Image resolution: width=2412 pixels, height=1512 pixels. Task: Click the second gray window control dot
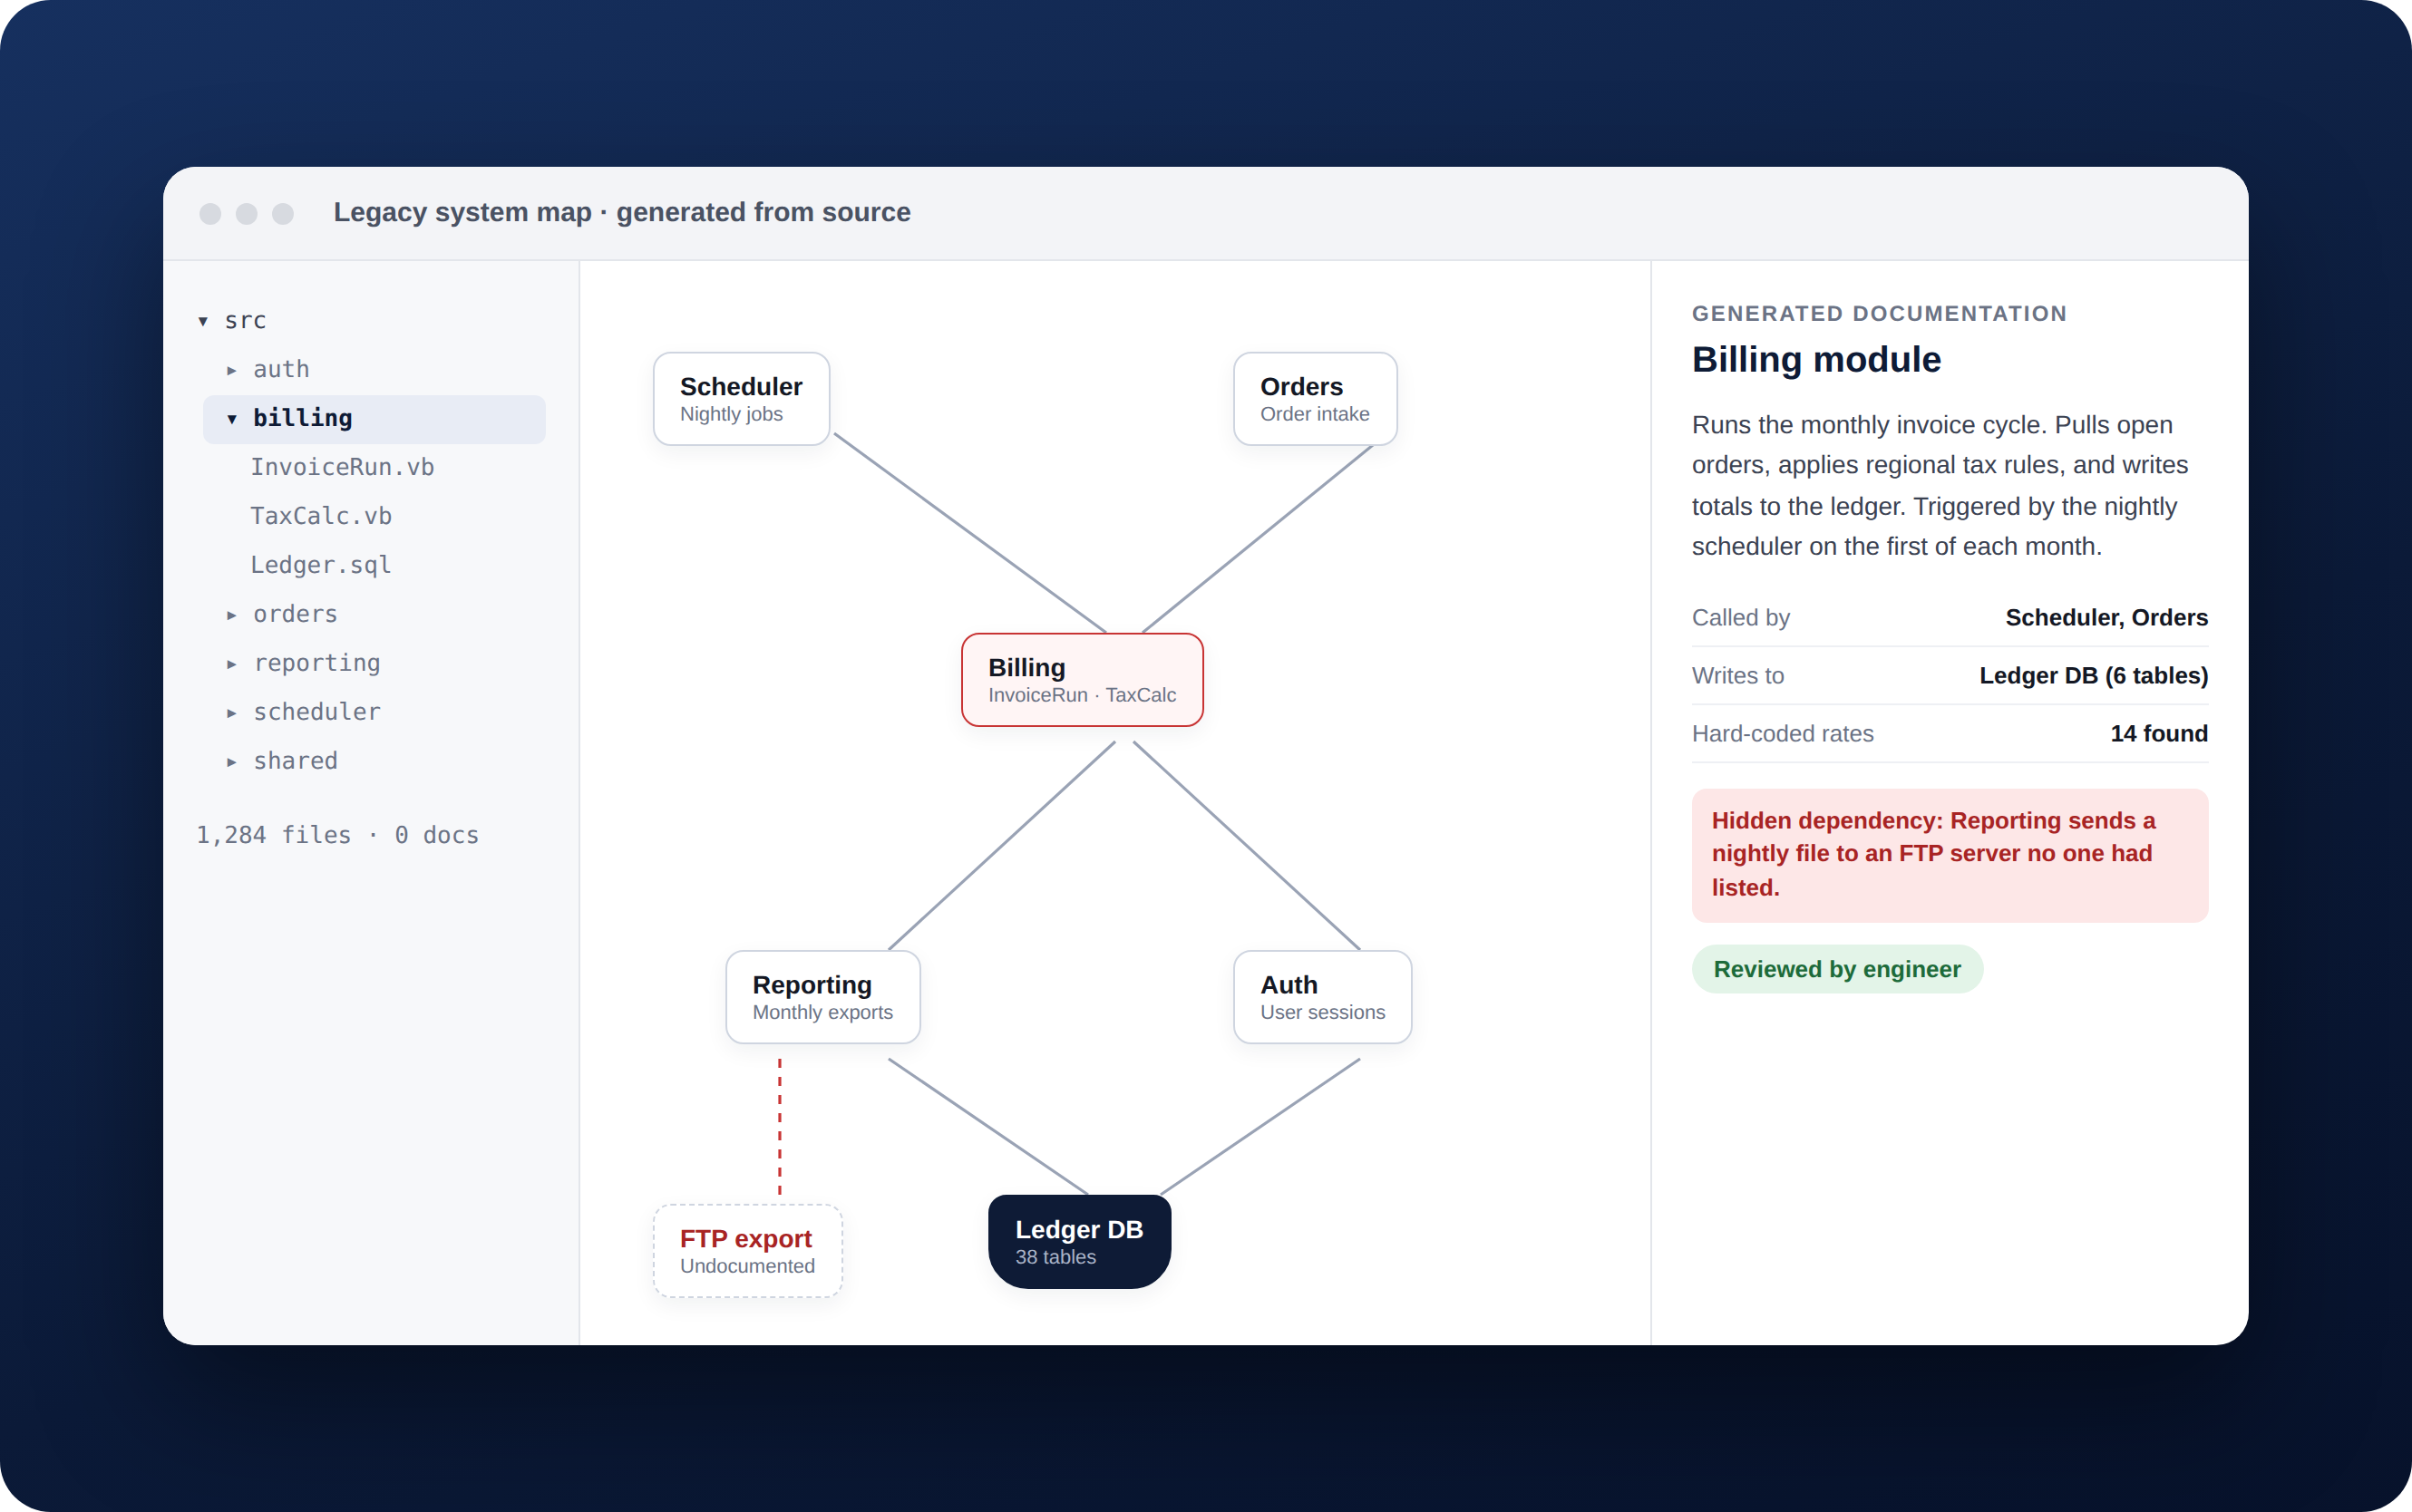coord(246,213)
